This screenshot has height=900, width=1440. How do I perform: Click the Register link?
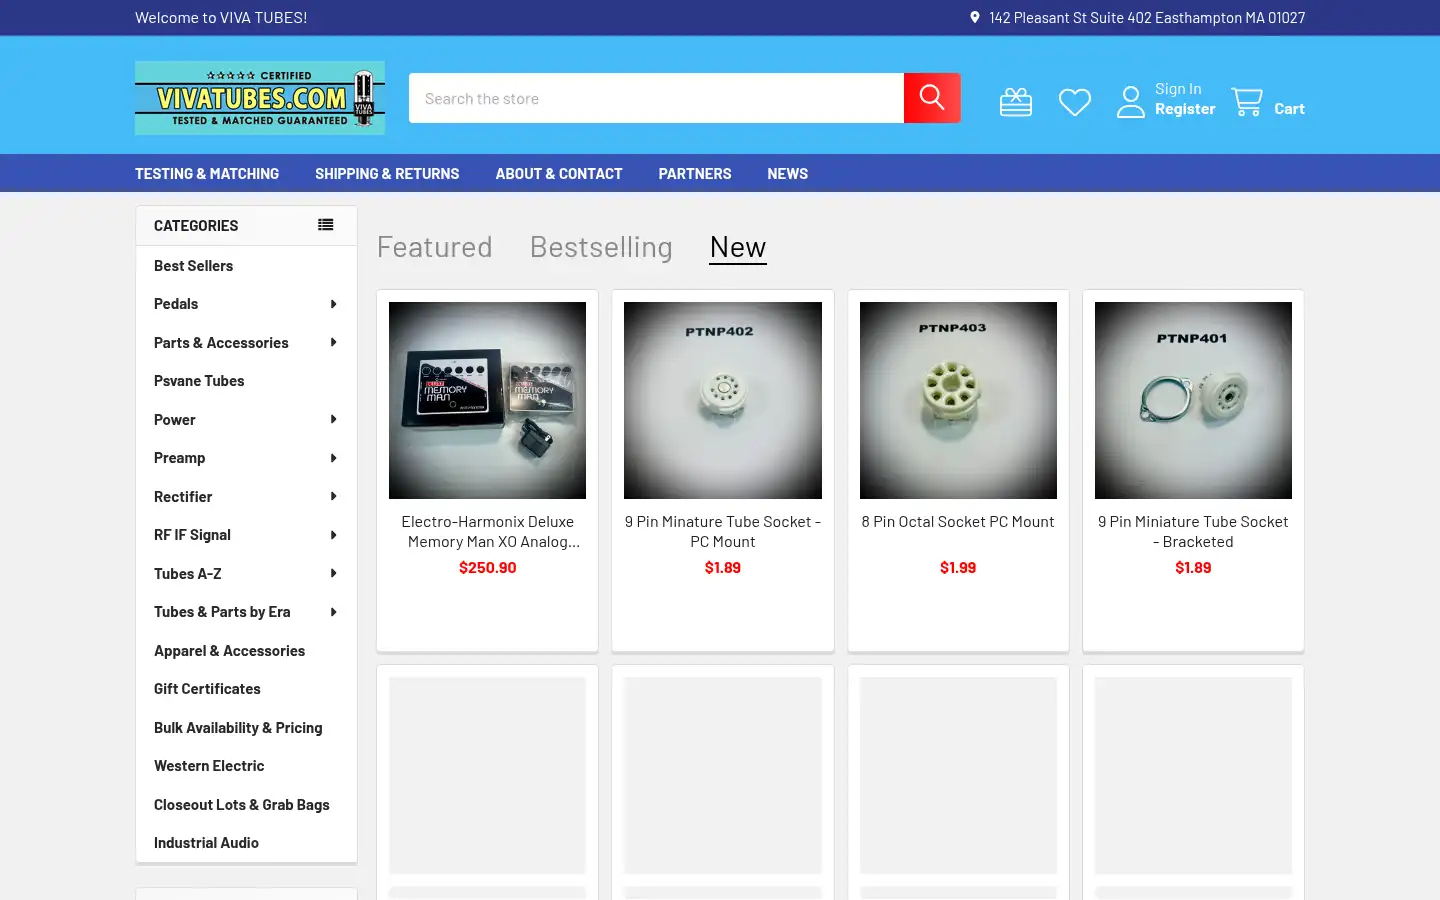point(1185,109)
